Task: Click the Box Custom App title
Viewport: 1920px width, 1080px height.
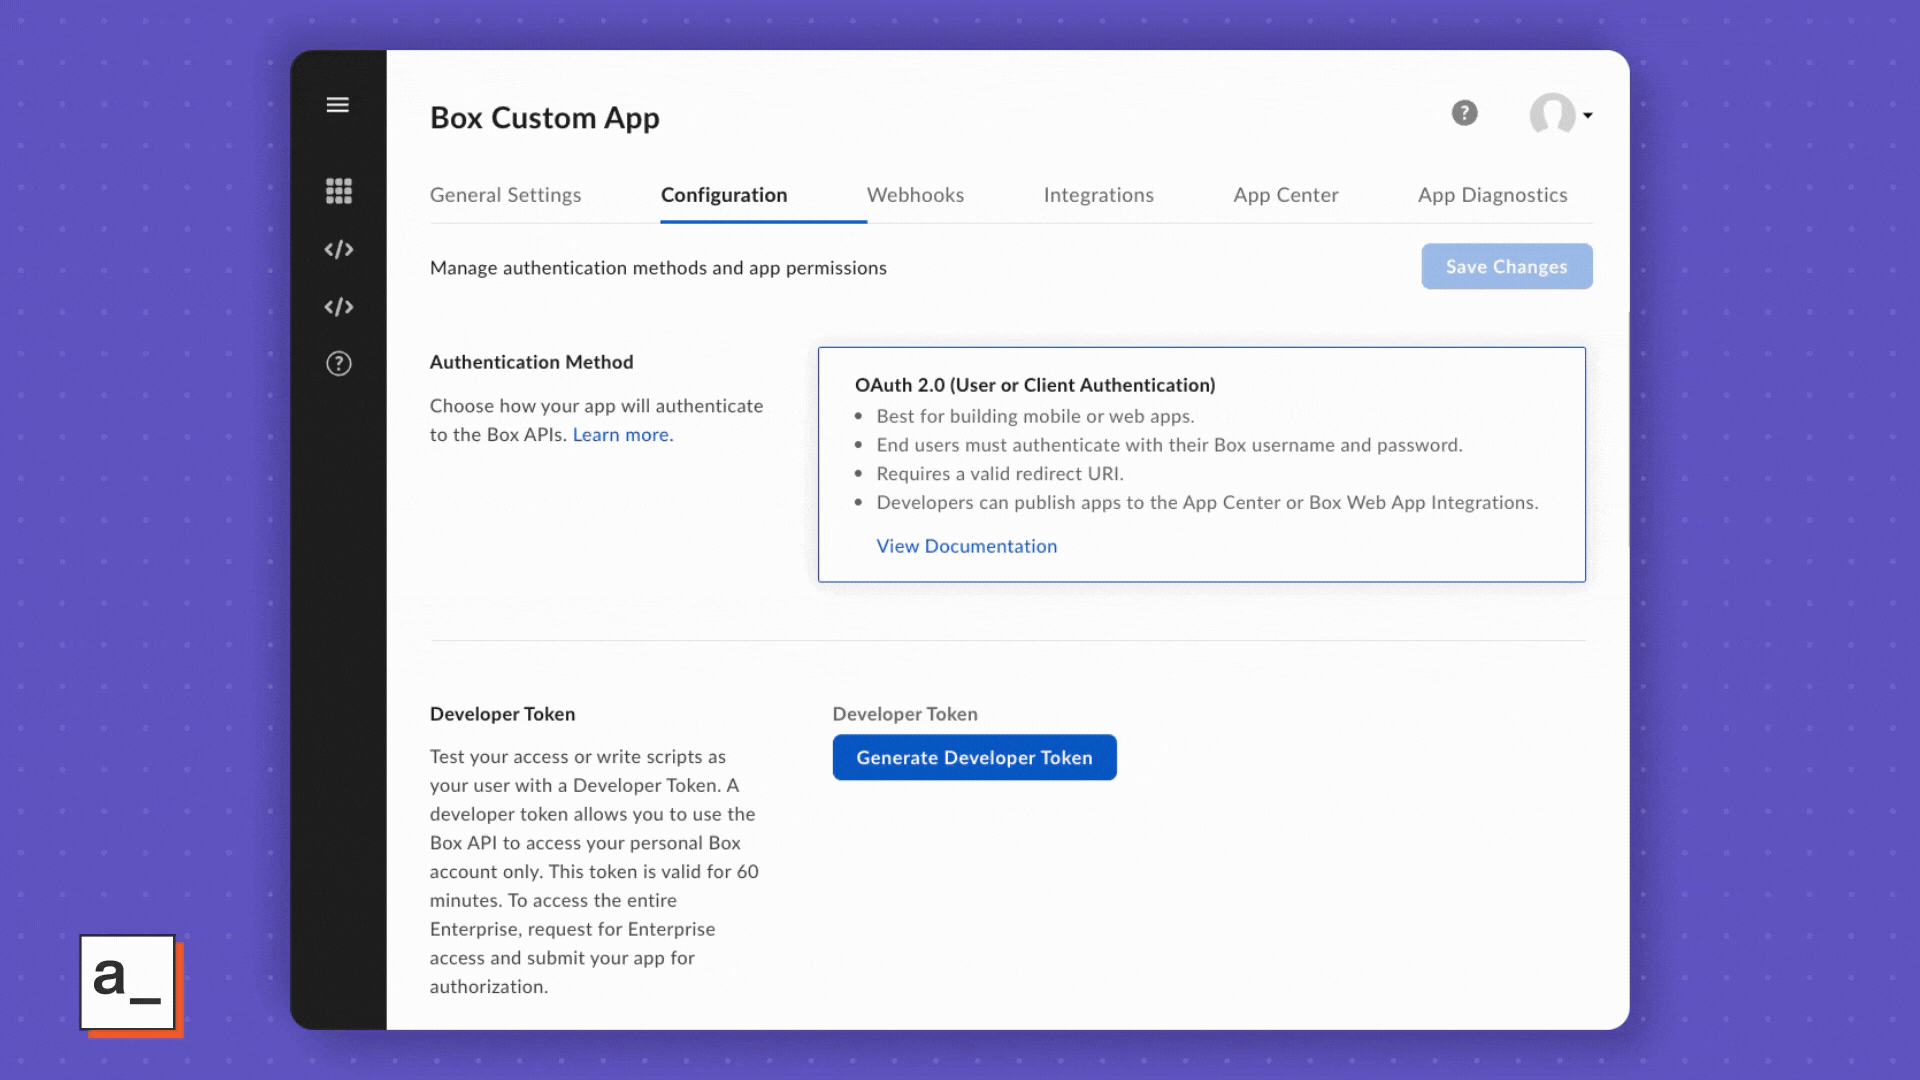Action: [x=545, y=118]
